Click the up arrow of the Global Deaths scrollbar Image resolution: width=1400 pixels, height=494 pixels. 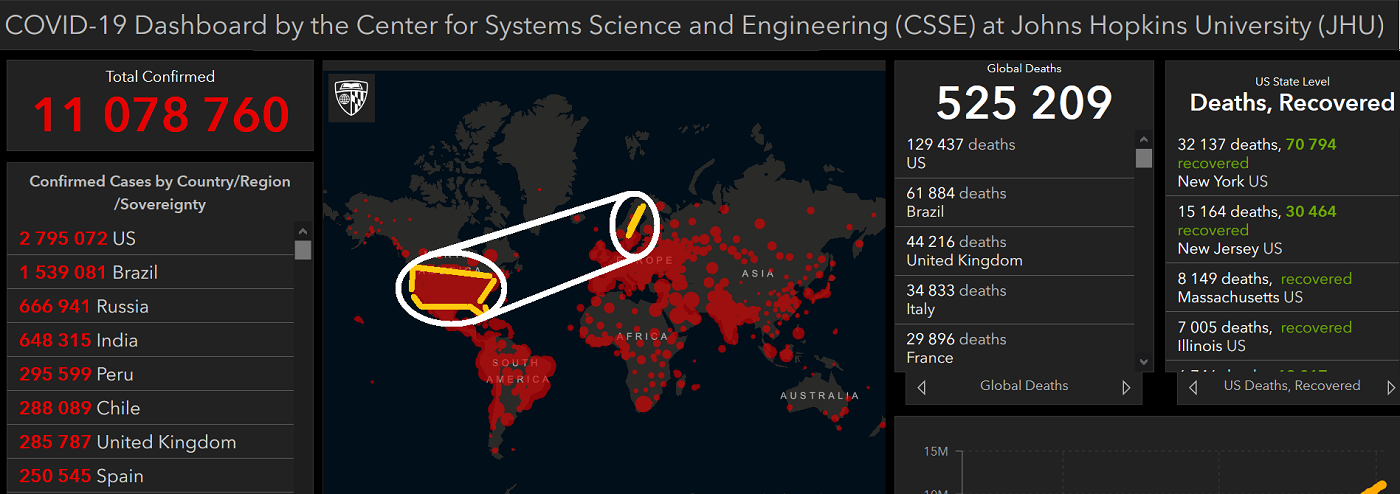[x=1144, y=140]
